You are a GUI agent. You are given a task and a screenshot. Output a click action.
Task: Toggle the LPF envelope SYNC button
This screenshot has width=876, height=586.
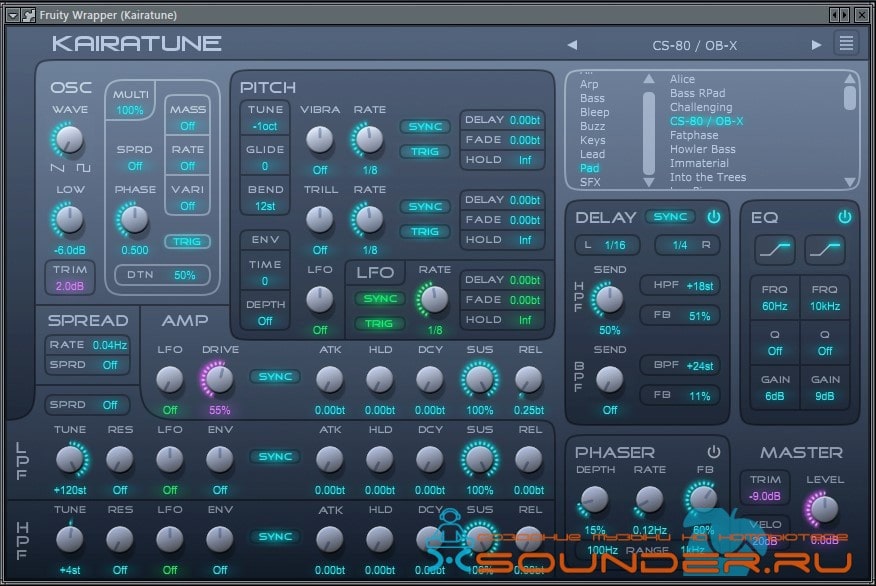(275, 456)
